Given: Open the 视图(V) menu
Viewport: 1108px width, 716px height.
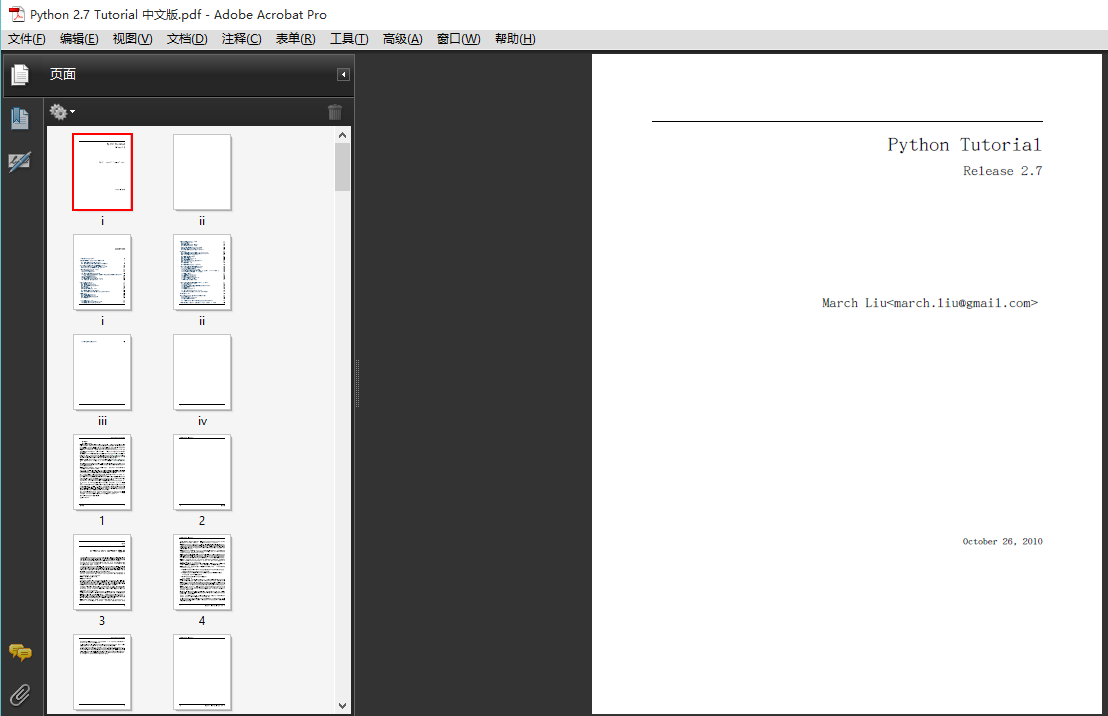Looking at the screenshot, I should (132, 39).
